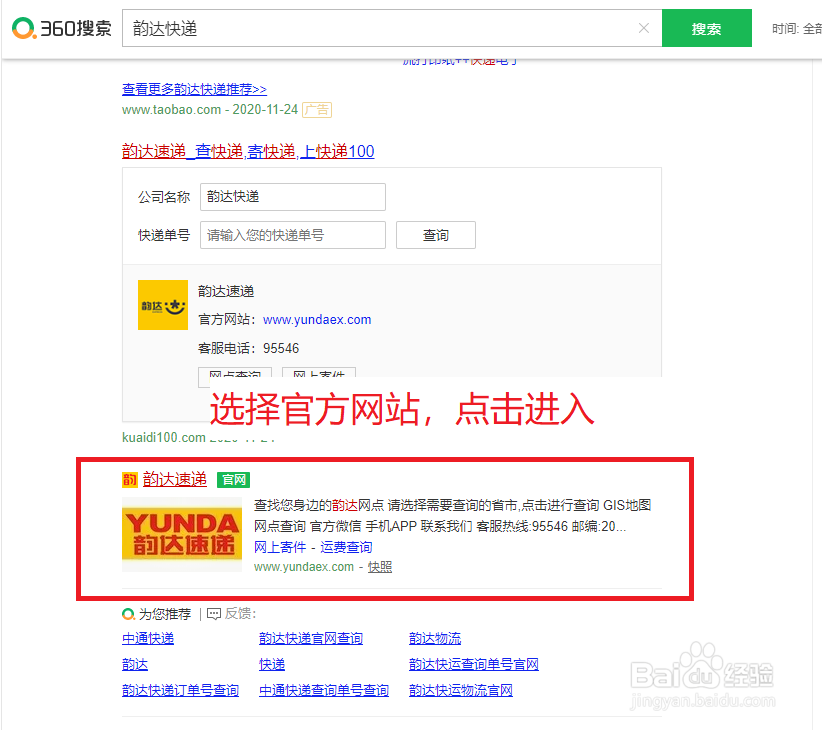Click the 为您推荐 logo icon
Viewport: 822px width, 730px height.
(128, 614)
